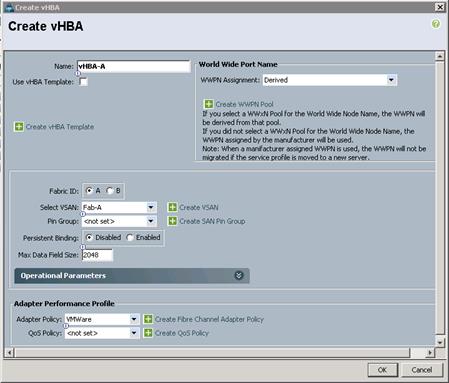Set Persistent Binding to Disabled
Viewport: 449px width, 383px height.
click(89, 237)
